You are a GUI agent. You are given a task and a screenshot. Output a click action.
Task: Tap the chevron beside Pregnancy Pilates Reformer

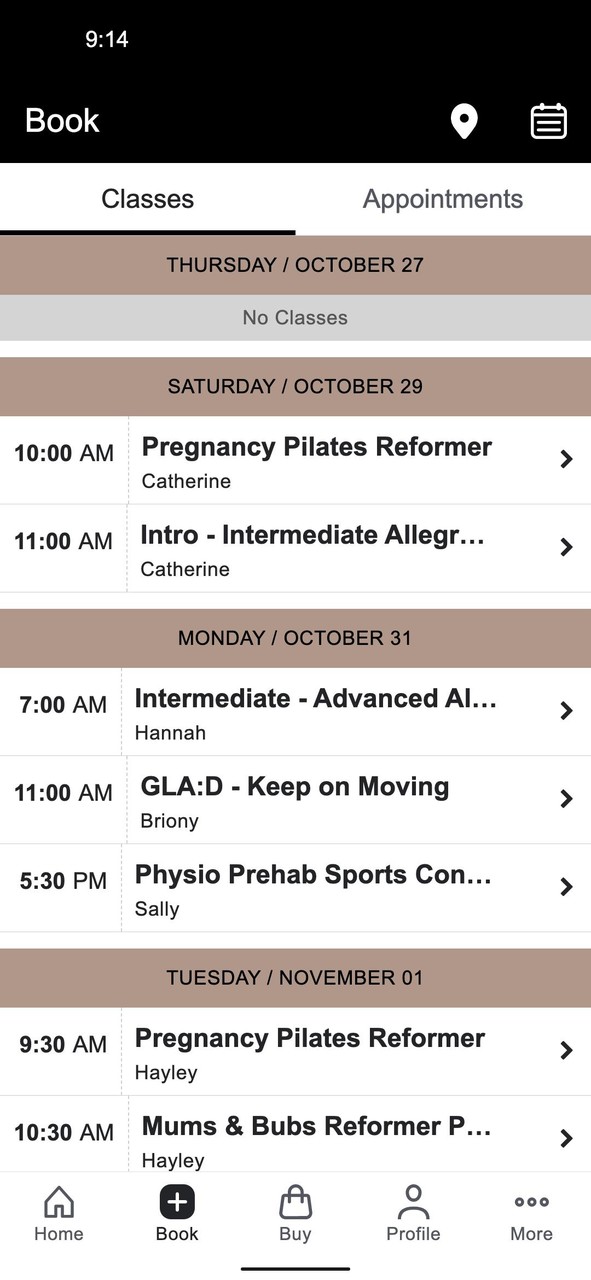click(566, 459)
